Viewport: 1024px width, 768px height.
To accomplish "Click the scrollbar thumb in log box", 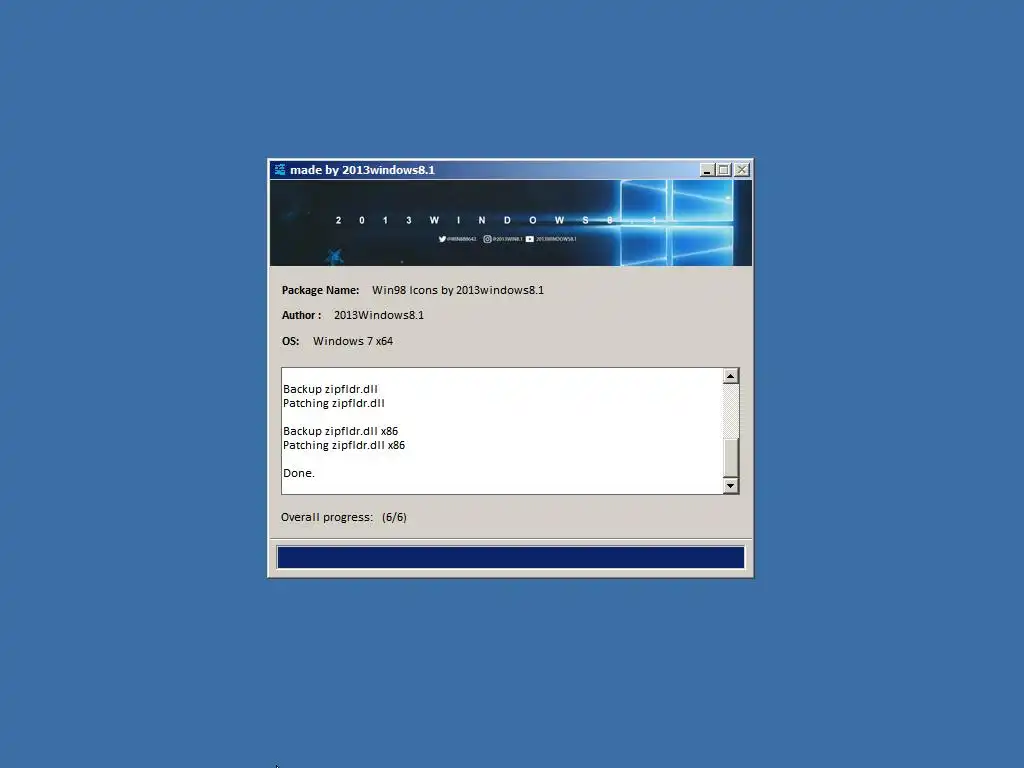I will pos(730,458).
